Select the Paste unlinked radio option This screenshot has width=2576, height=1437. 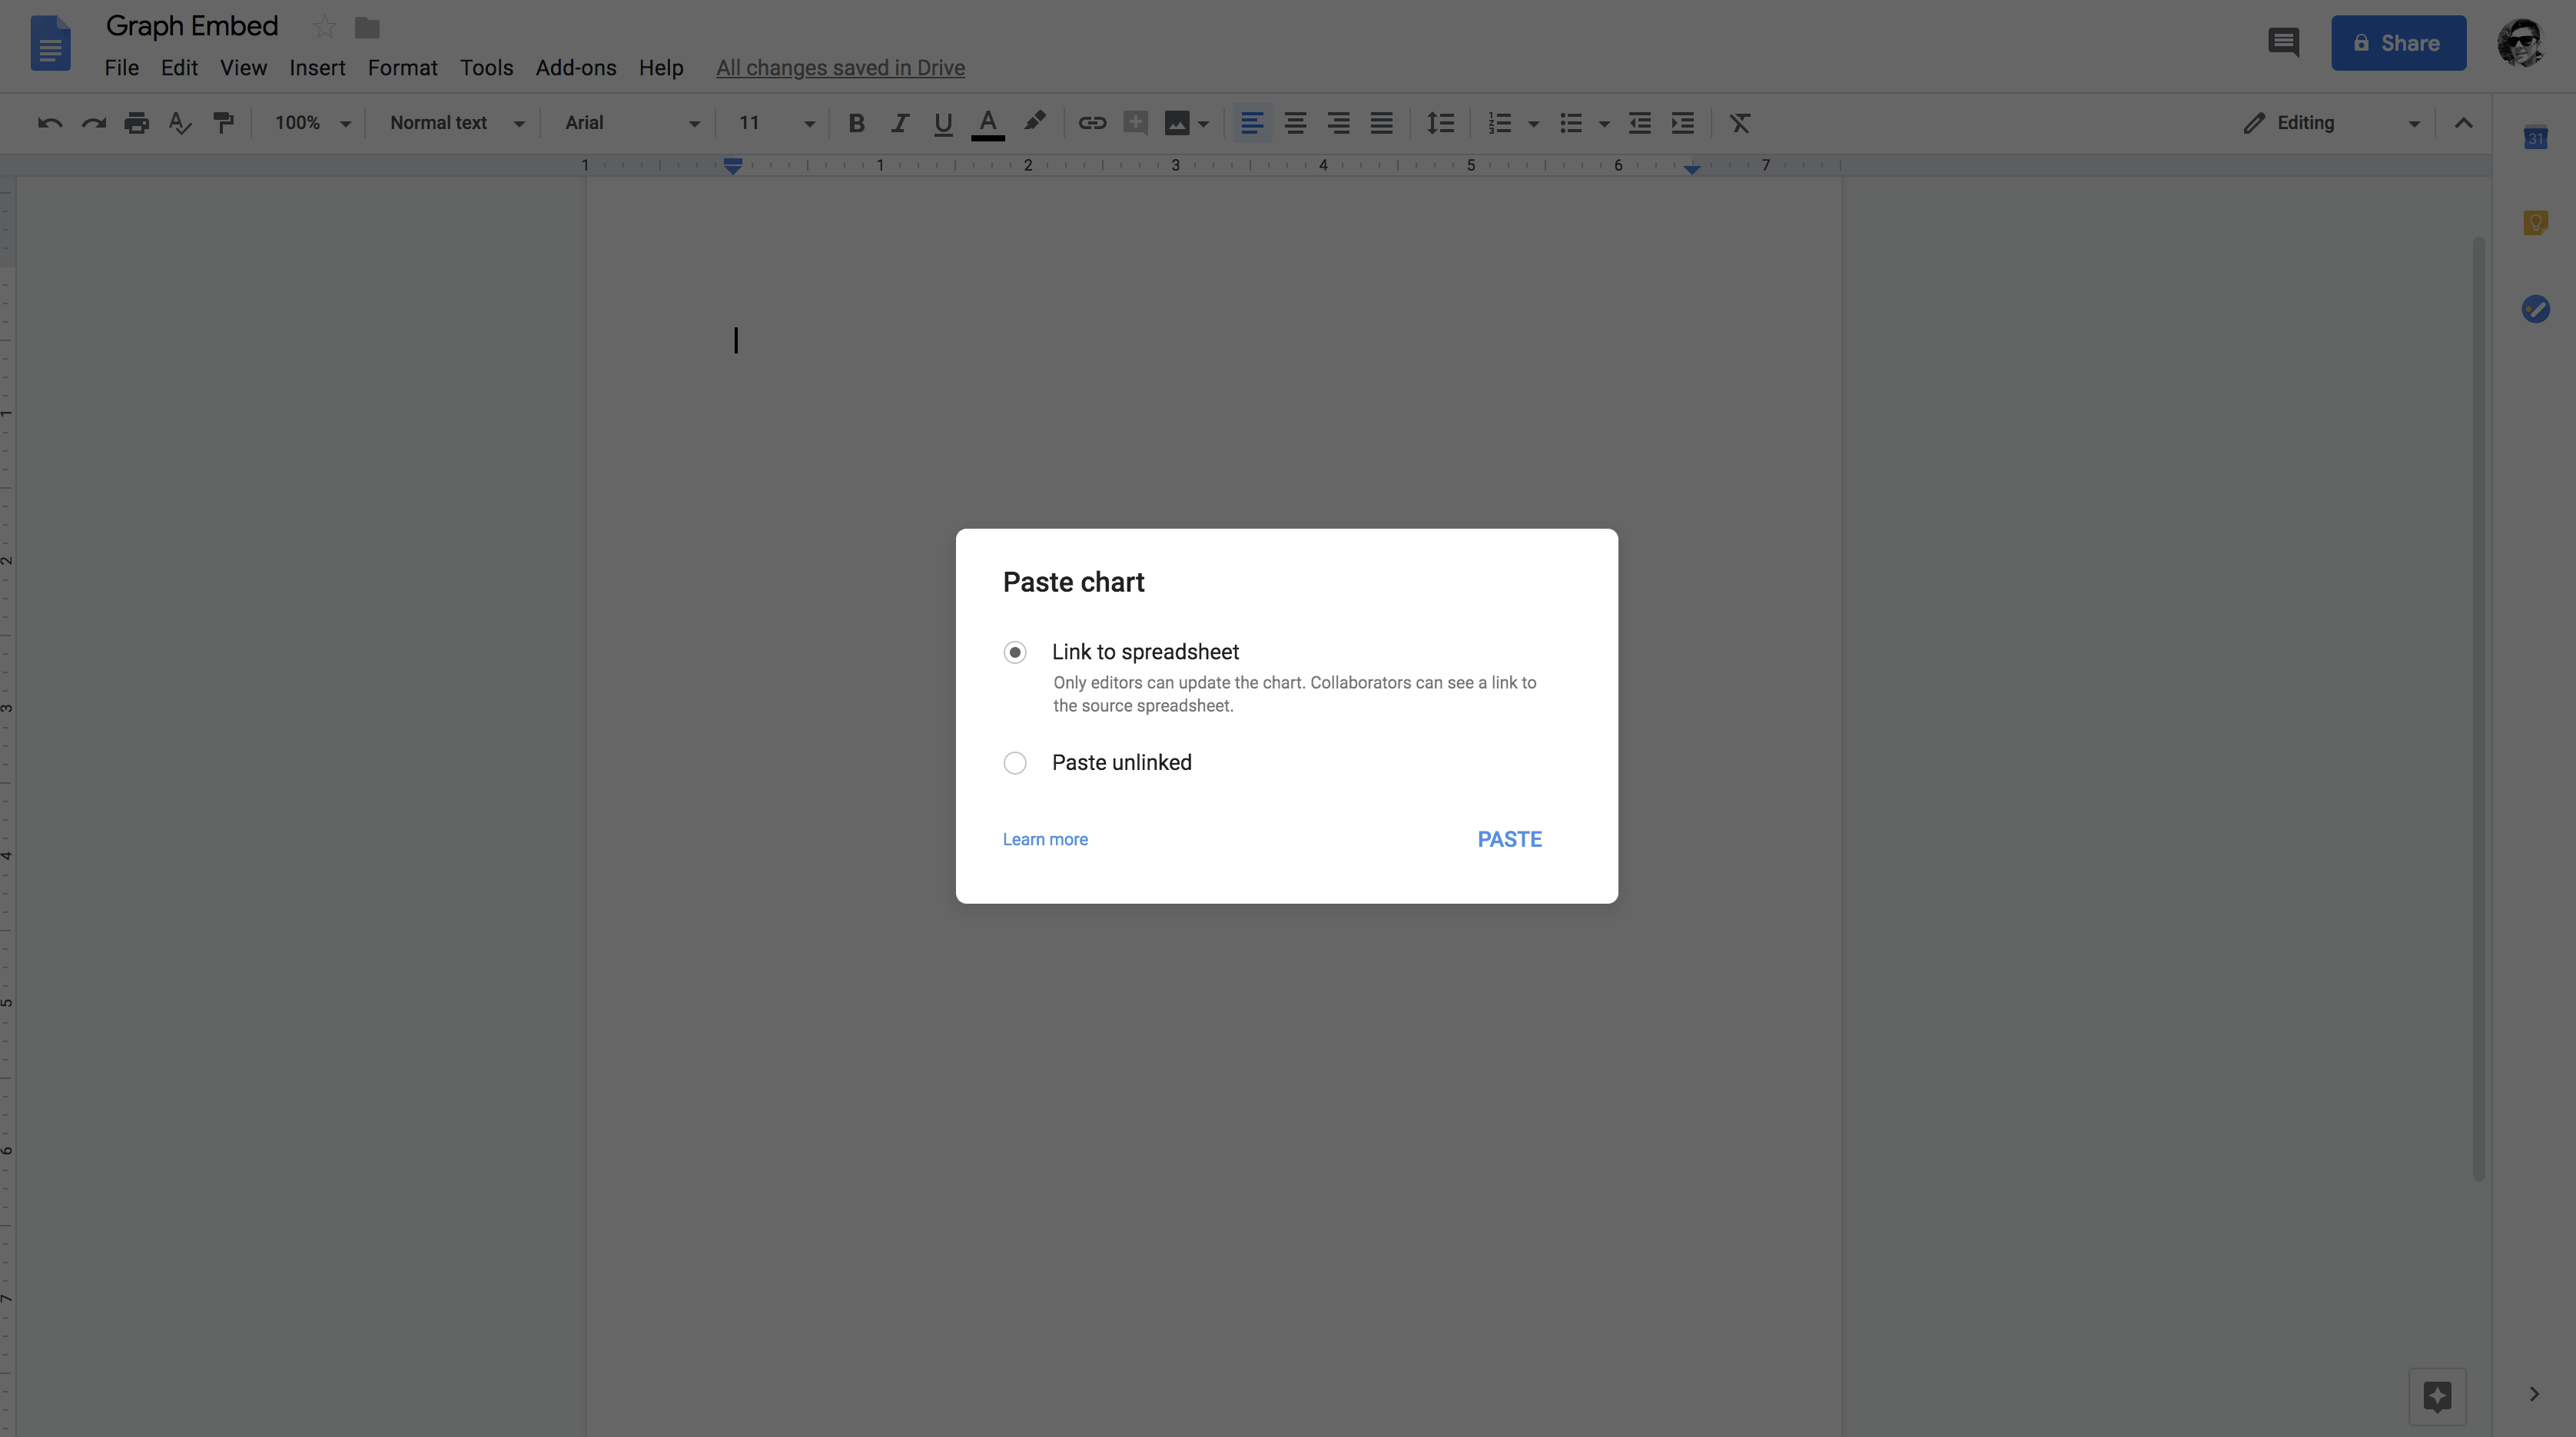pyautogui.click(x=1015, y=763)
